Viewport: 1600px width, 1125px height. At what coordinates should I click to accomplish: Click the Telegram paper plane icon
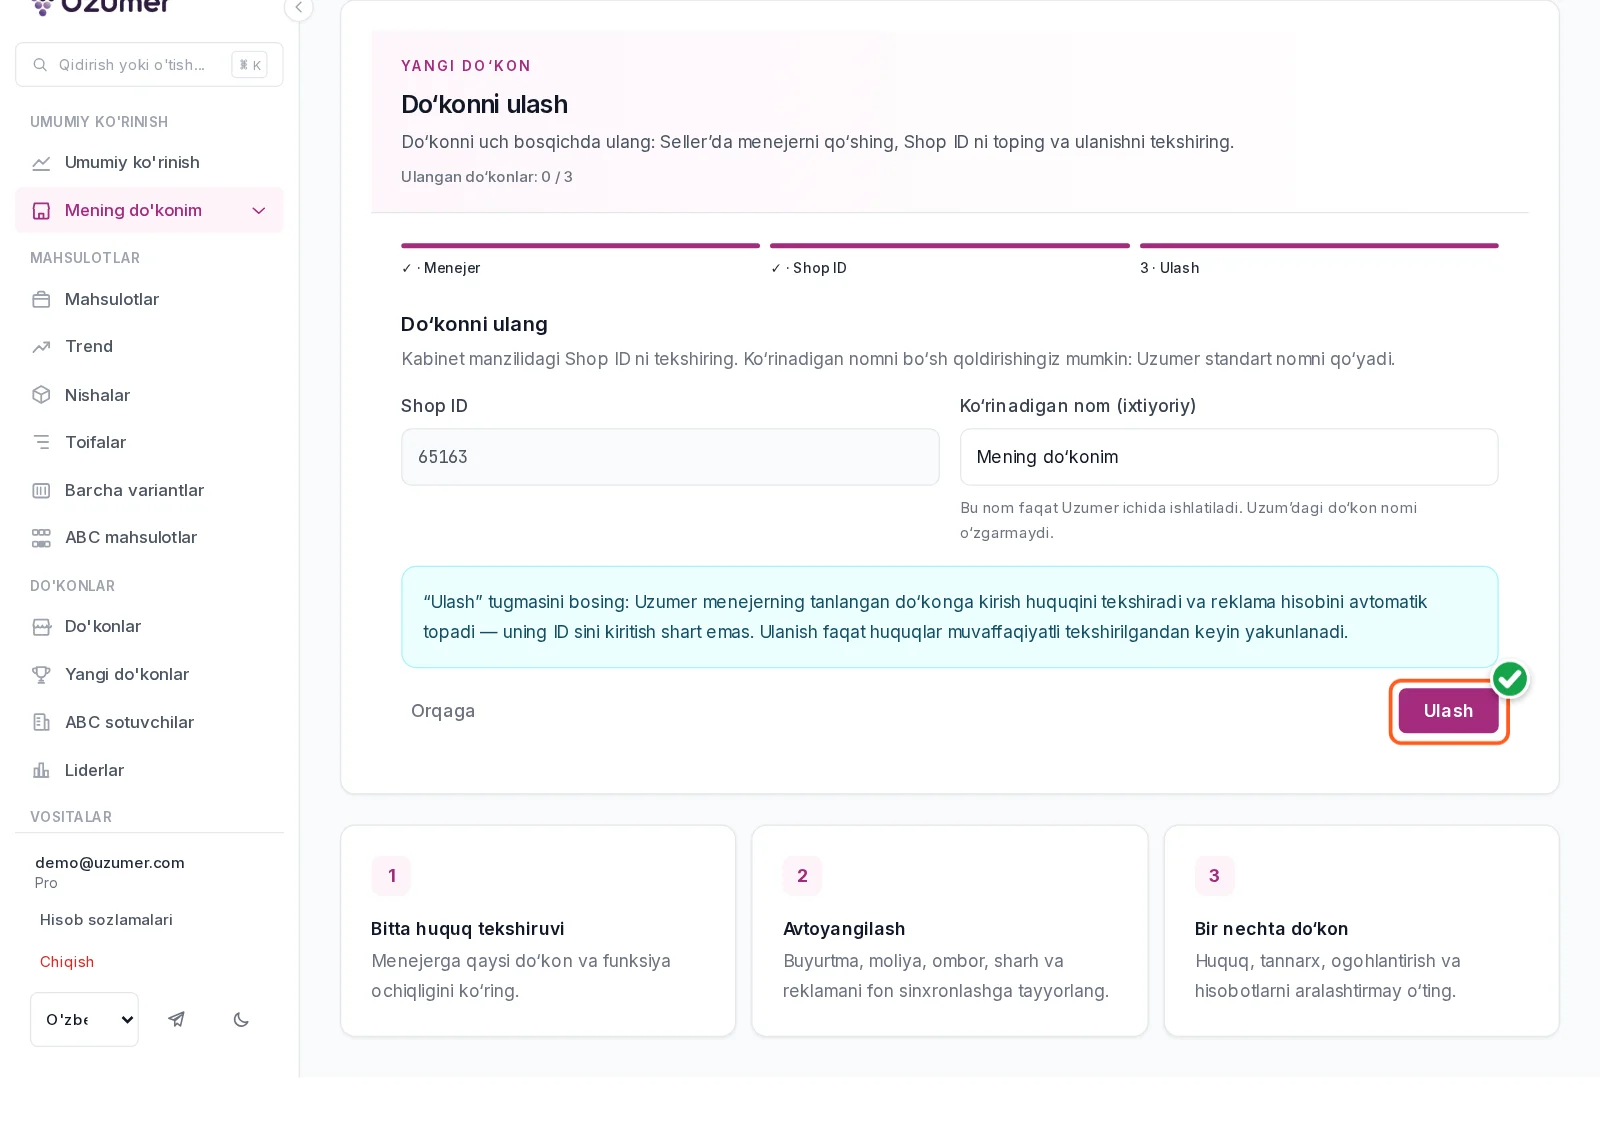[x=177, y=1019]
